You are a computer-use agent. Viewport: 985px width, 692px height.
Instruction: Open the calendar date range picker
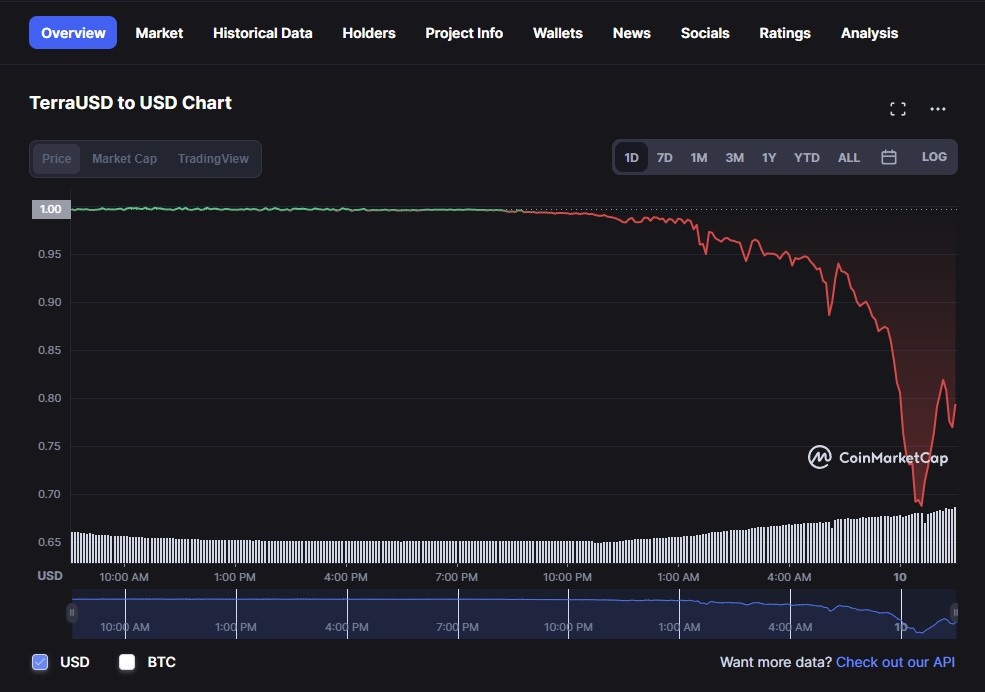pyautogui.click(x=888, y=157)
